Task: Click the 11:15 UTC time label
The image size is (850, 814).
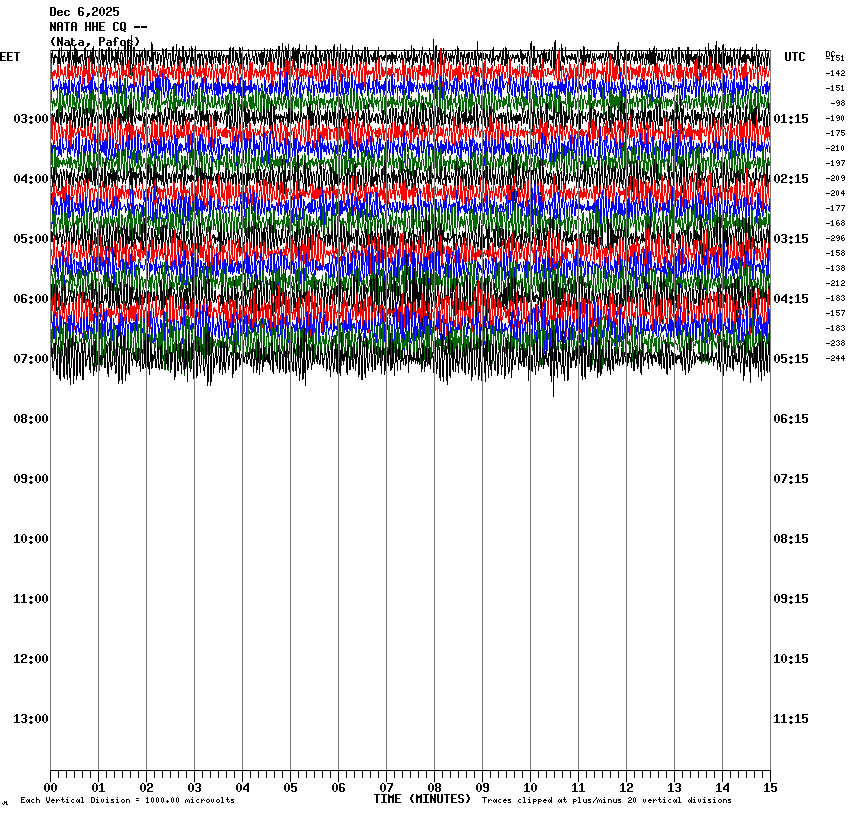Action: click(x=791, y=719)
